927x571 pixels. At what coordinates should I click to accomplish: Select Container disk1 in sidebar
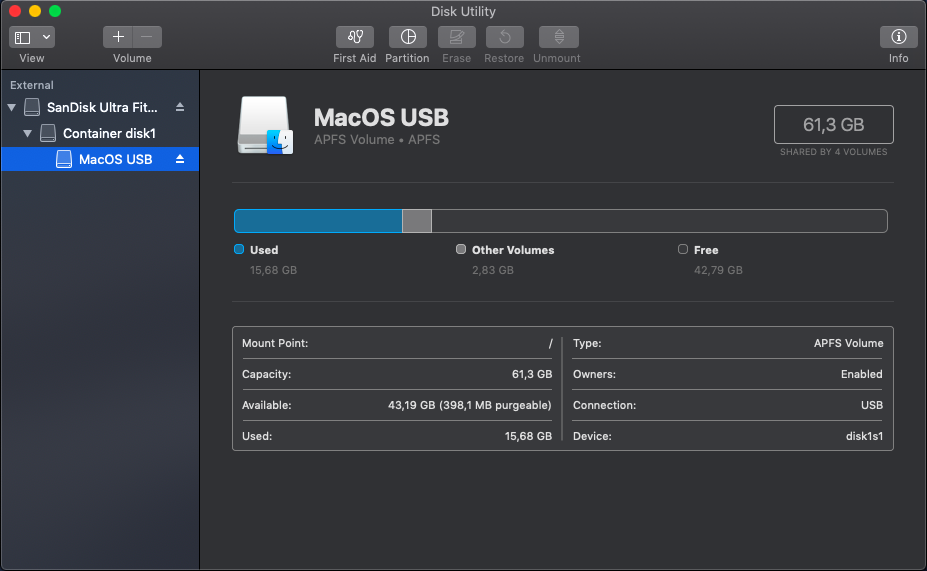(109, 133)
